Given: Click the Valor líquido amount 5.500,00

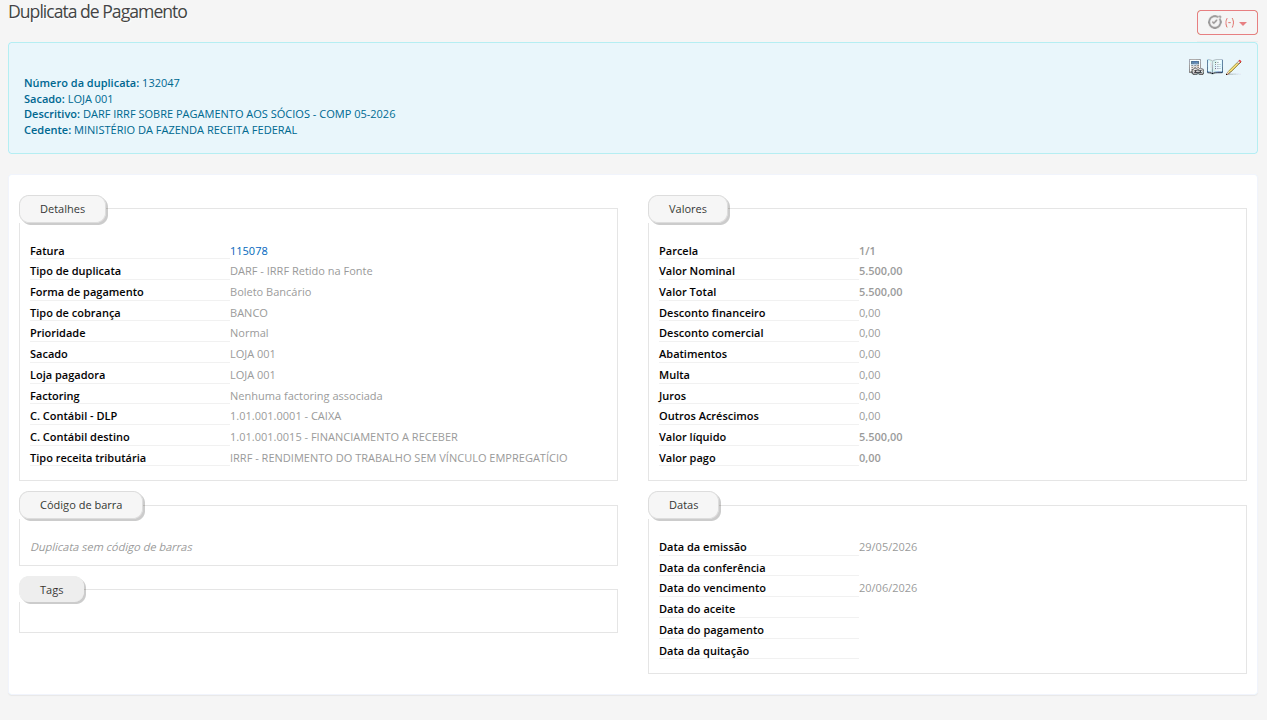Looking at the screenshot, I should pyautogui.click(x=880, y=437).
